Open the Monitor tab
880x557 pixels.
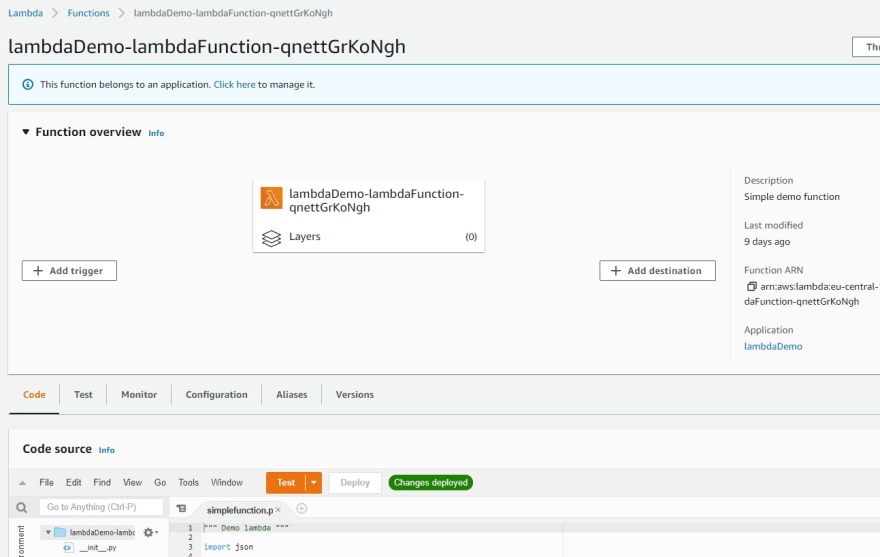139,395
